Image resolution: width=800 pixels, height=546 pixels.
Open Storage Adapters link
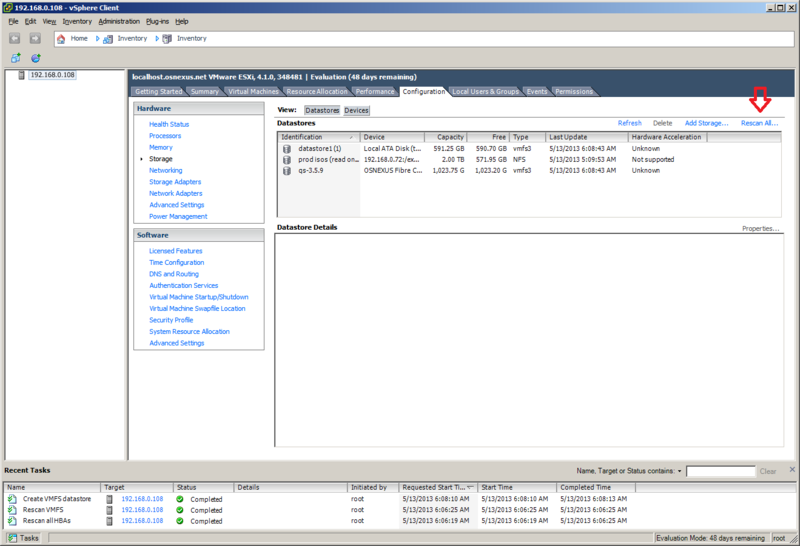tap(175, 182)
